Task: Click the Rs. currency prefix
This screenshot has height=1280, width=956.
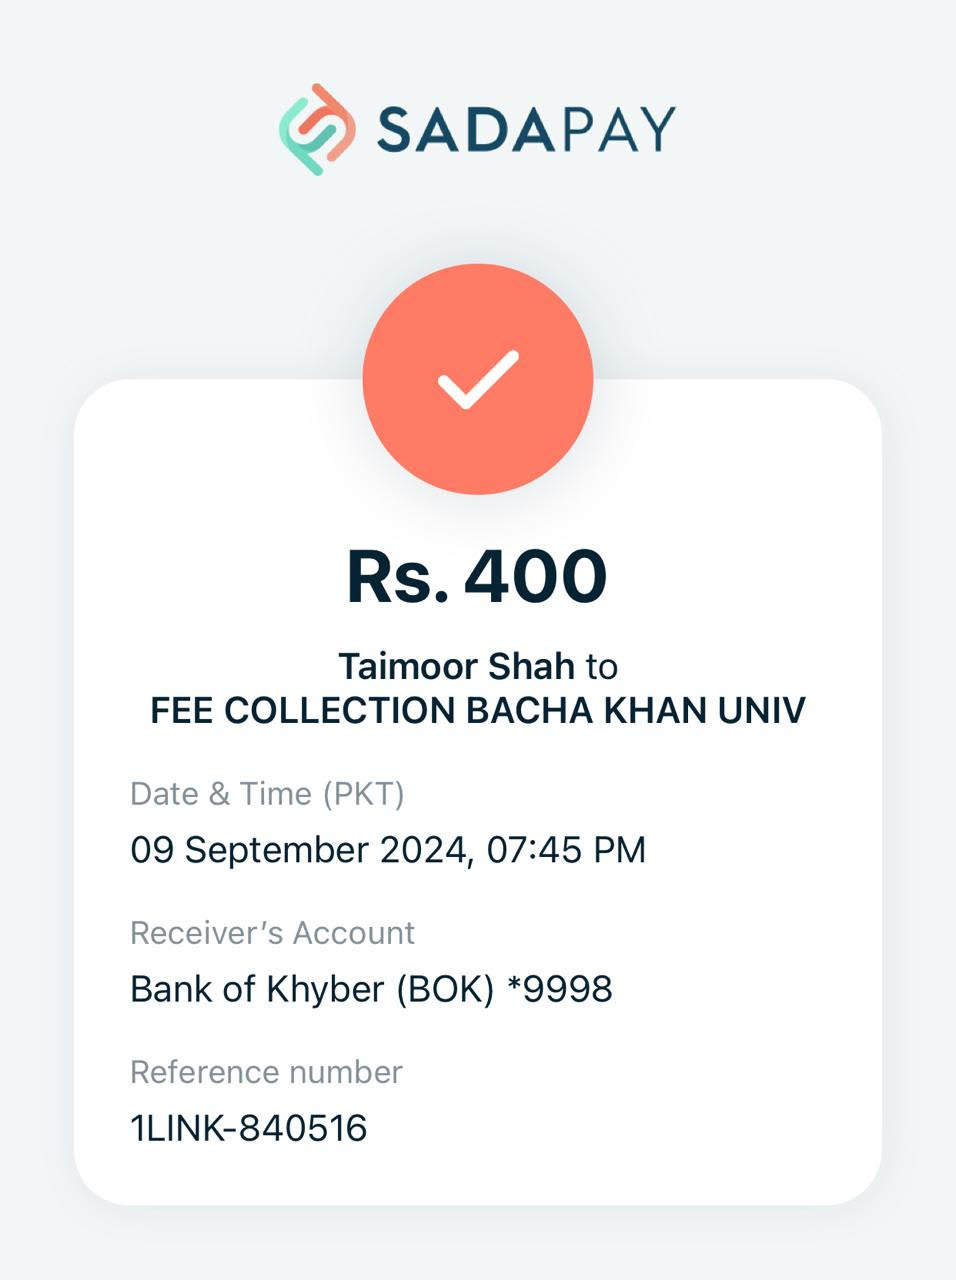Action: (x=398, y=577)
